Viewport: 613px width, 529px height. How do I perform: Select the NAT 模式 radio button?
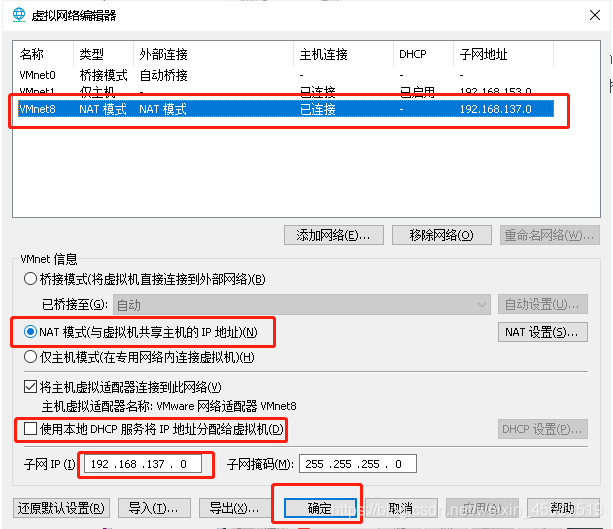pyautogui.click(x=30, y=332)
